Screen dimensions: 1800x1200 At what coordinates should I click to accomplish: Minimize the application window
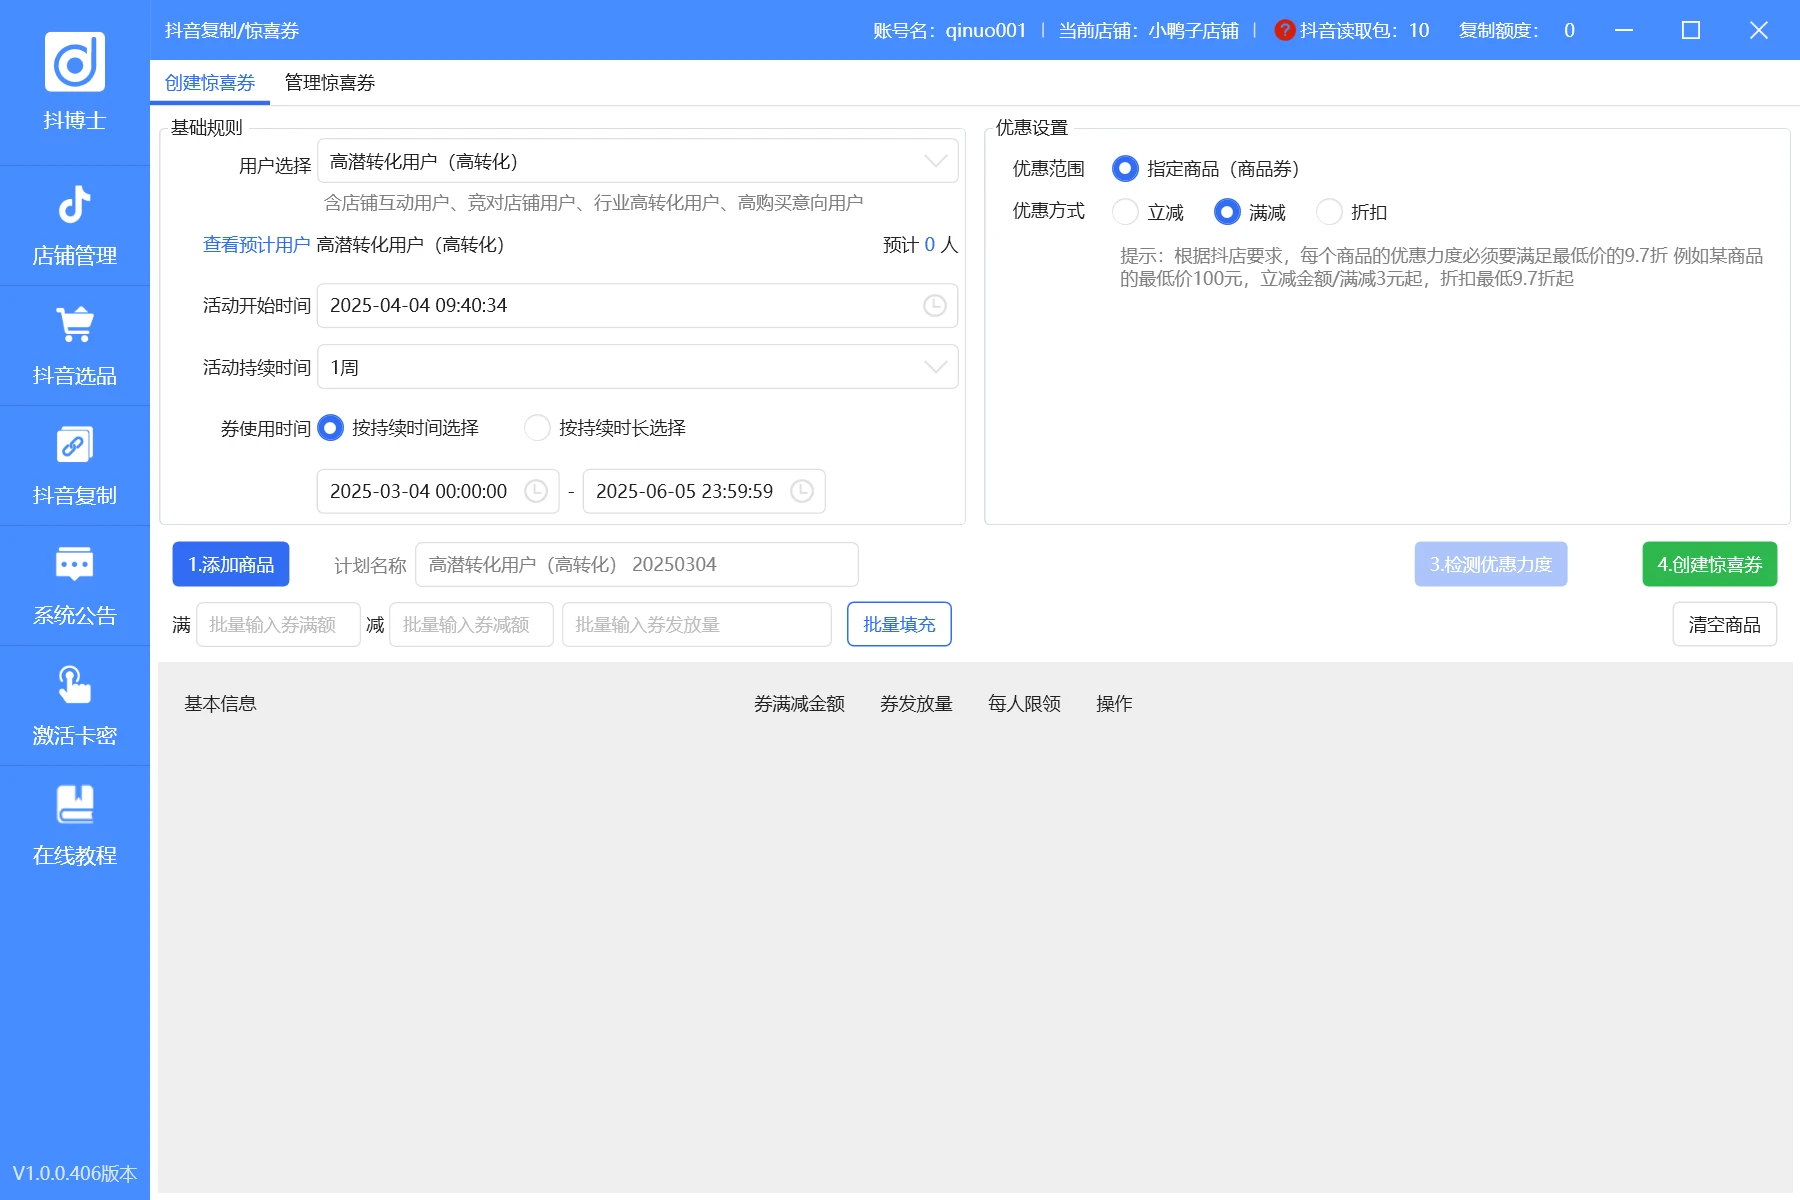(x=1624, y=30)
